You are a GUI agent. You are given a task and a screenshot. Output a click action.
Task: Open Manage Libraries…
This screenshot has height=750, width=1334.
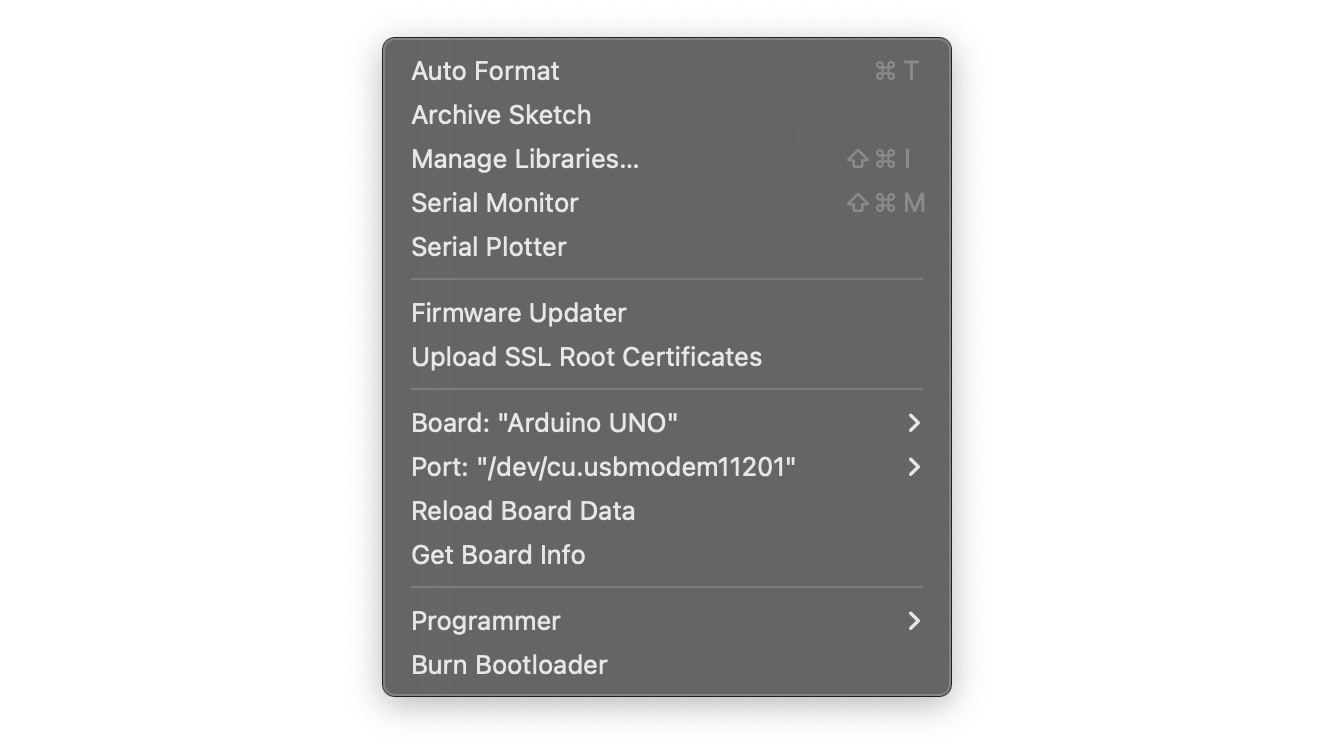pos(525,159)
